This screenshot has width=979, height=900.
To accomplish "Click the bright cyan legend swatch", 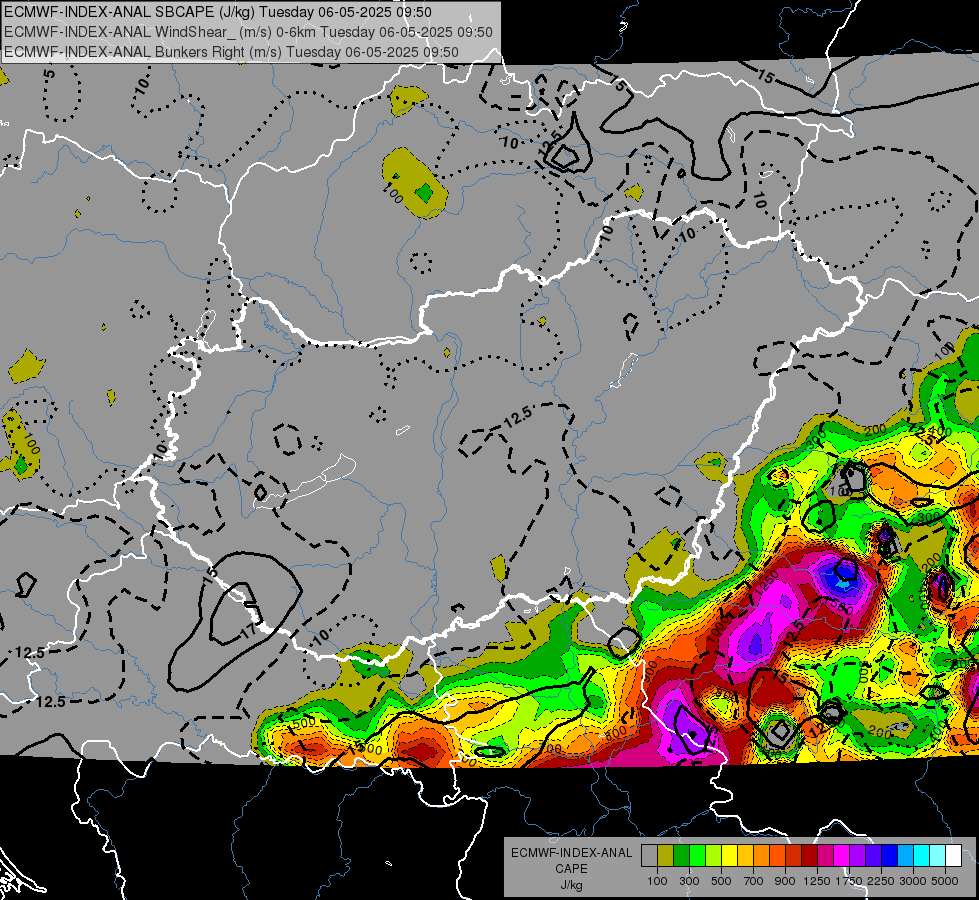I will pos(922,856).
